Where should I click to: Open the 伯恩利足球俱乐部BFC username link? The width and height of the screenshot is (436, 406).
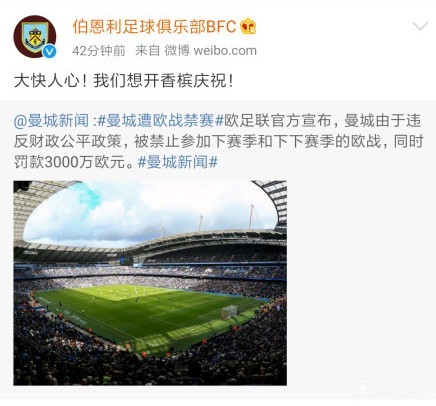(x=154, y=27)
